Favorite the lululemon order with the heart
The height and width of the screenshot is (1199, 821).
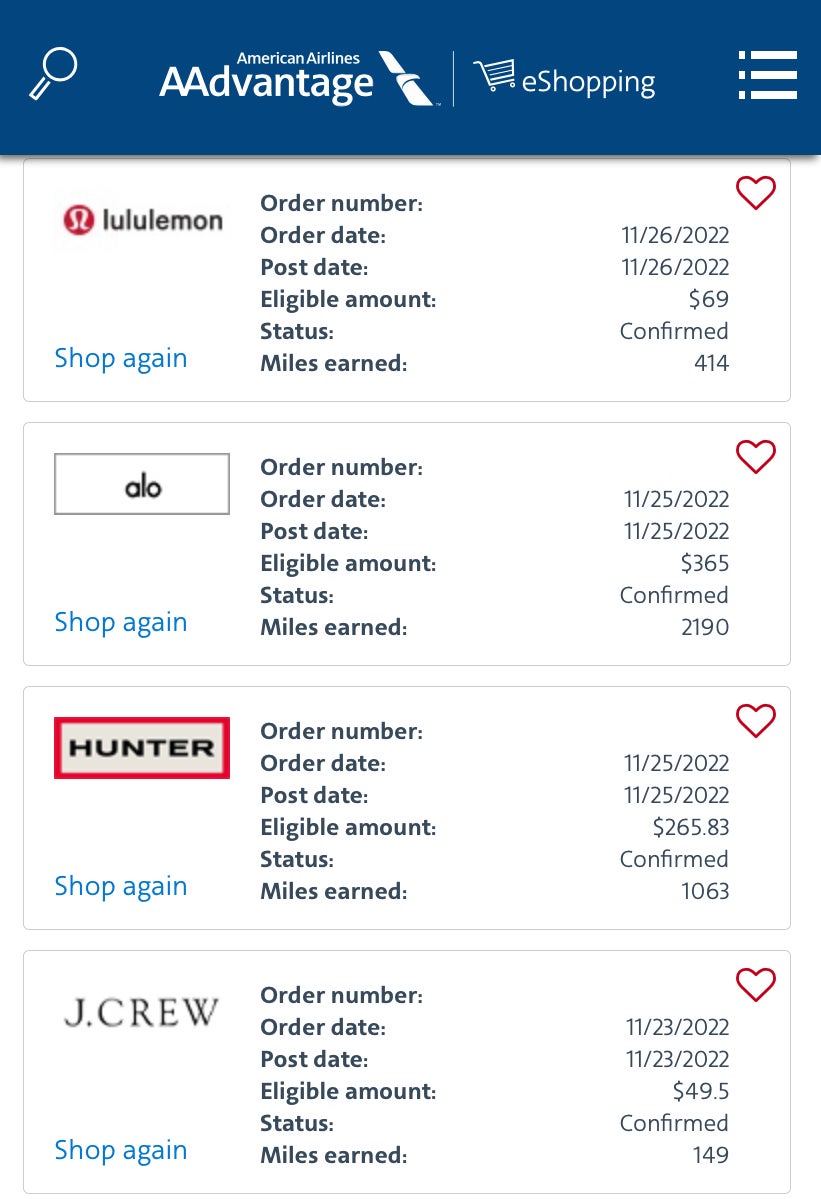point(756,193)
